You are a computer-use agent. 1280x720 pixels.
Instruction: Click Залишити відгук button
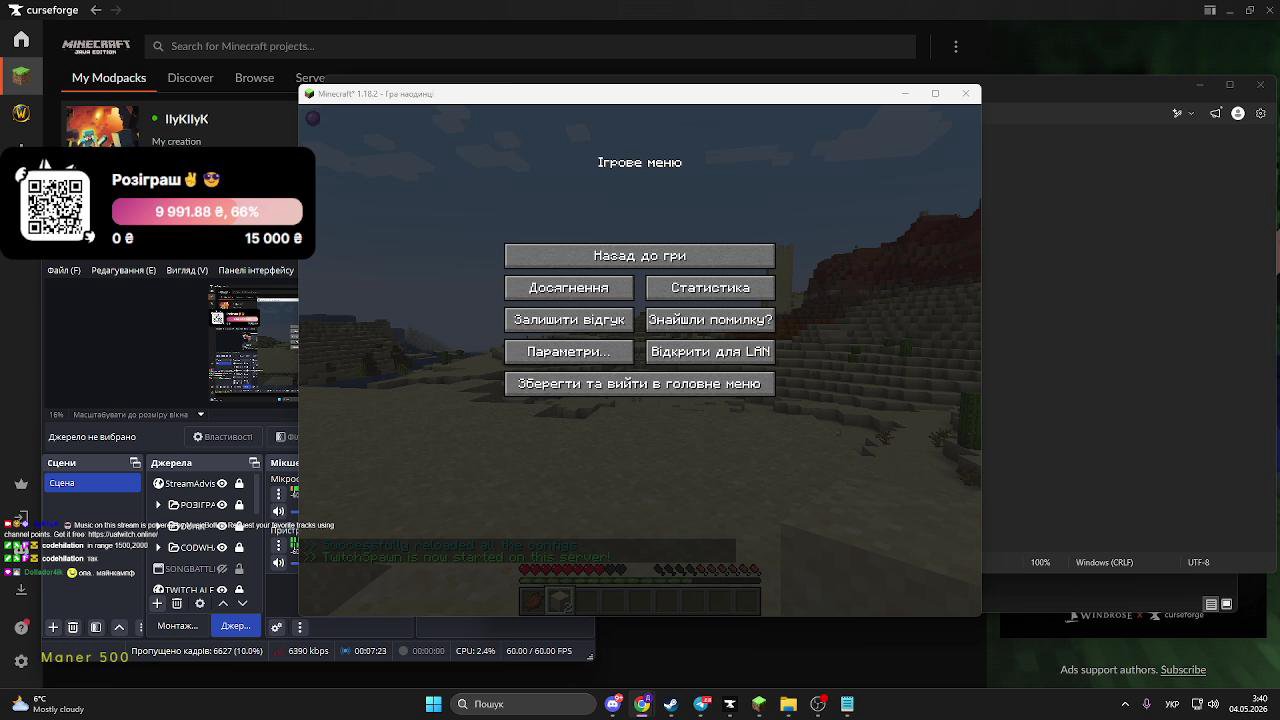(x=569, y=320)
